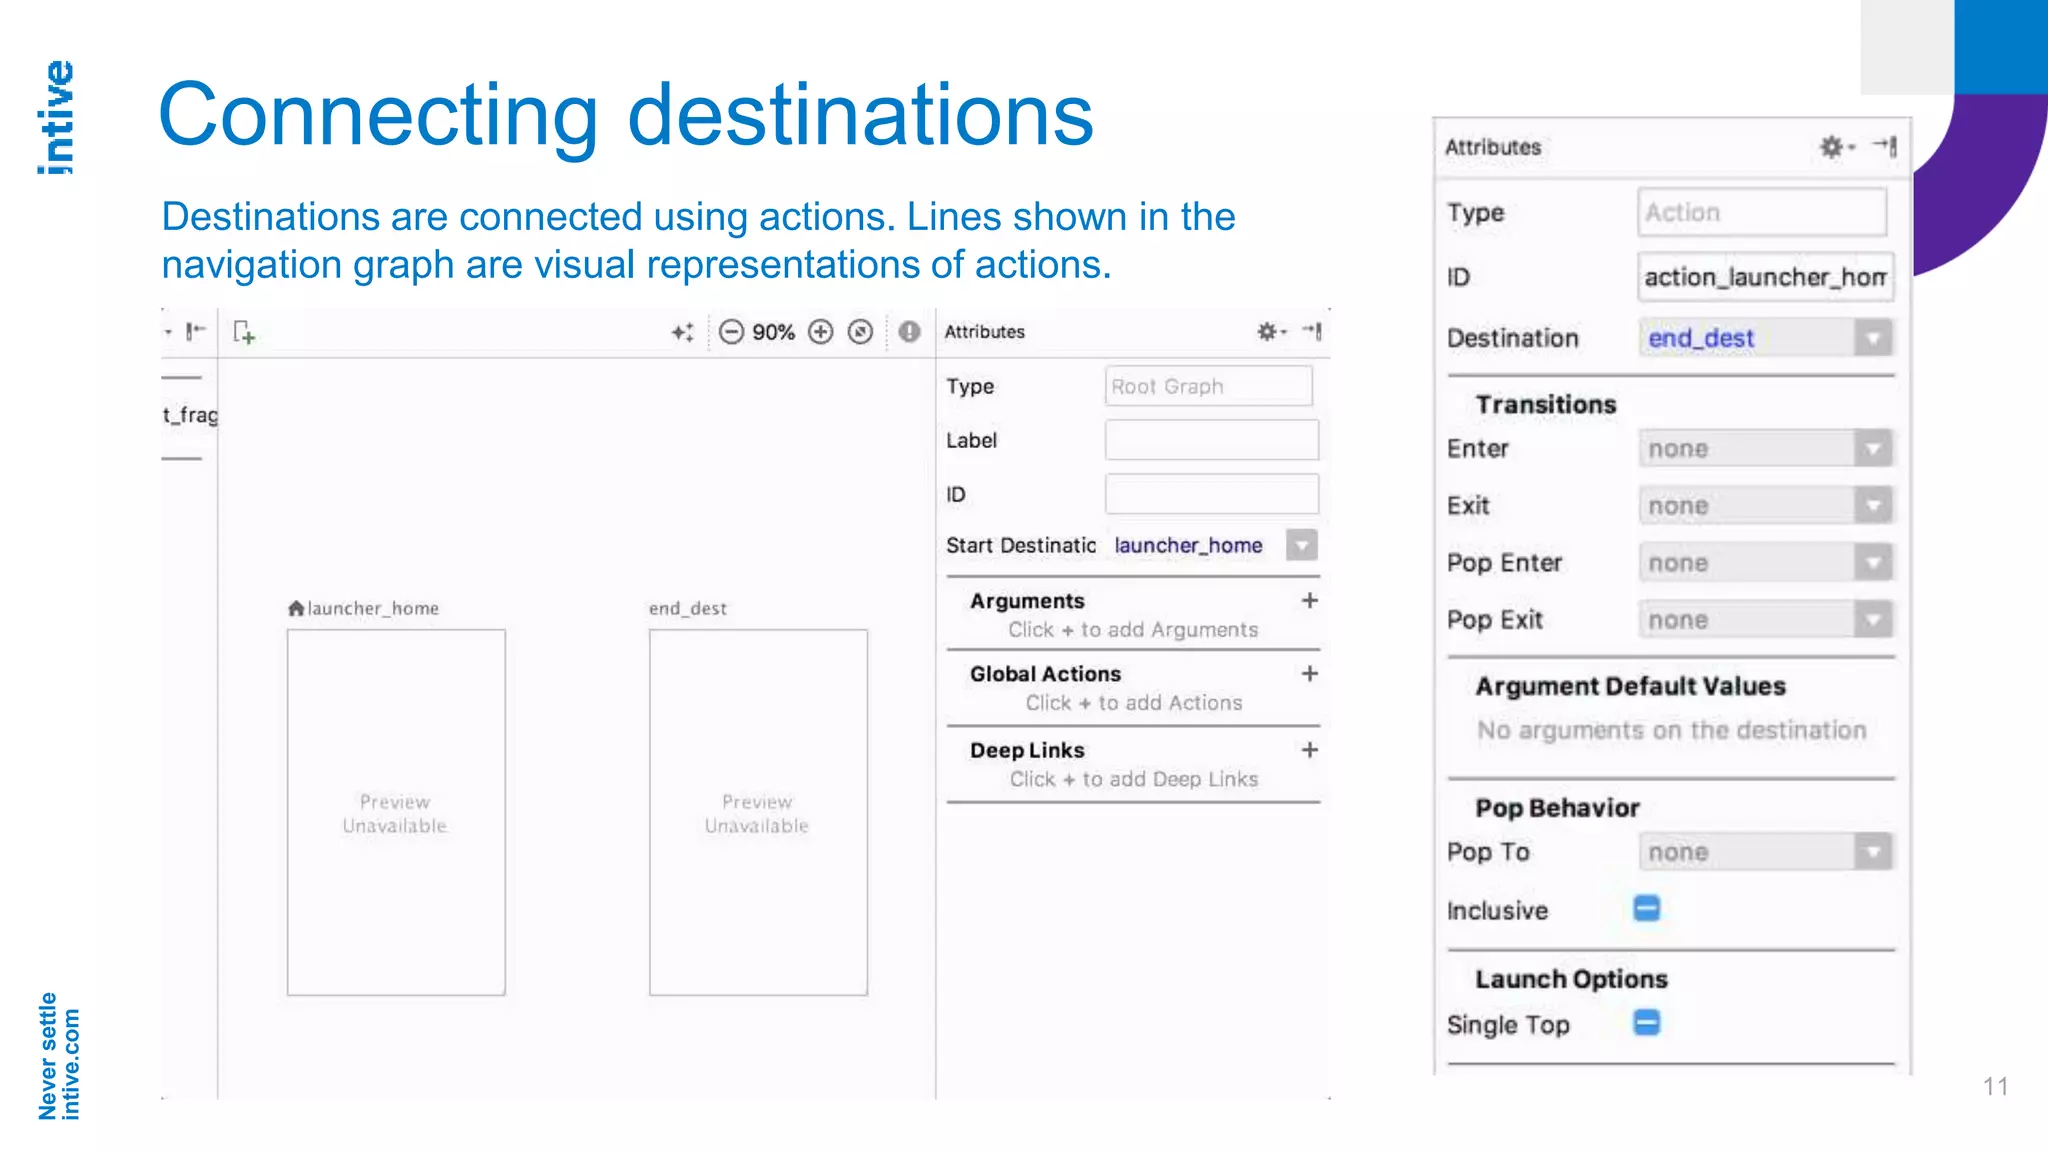2048x1152 pixels.
Task: Click the 90% zoom level text
Action: [x=774, y=332]
